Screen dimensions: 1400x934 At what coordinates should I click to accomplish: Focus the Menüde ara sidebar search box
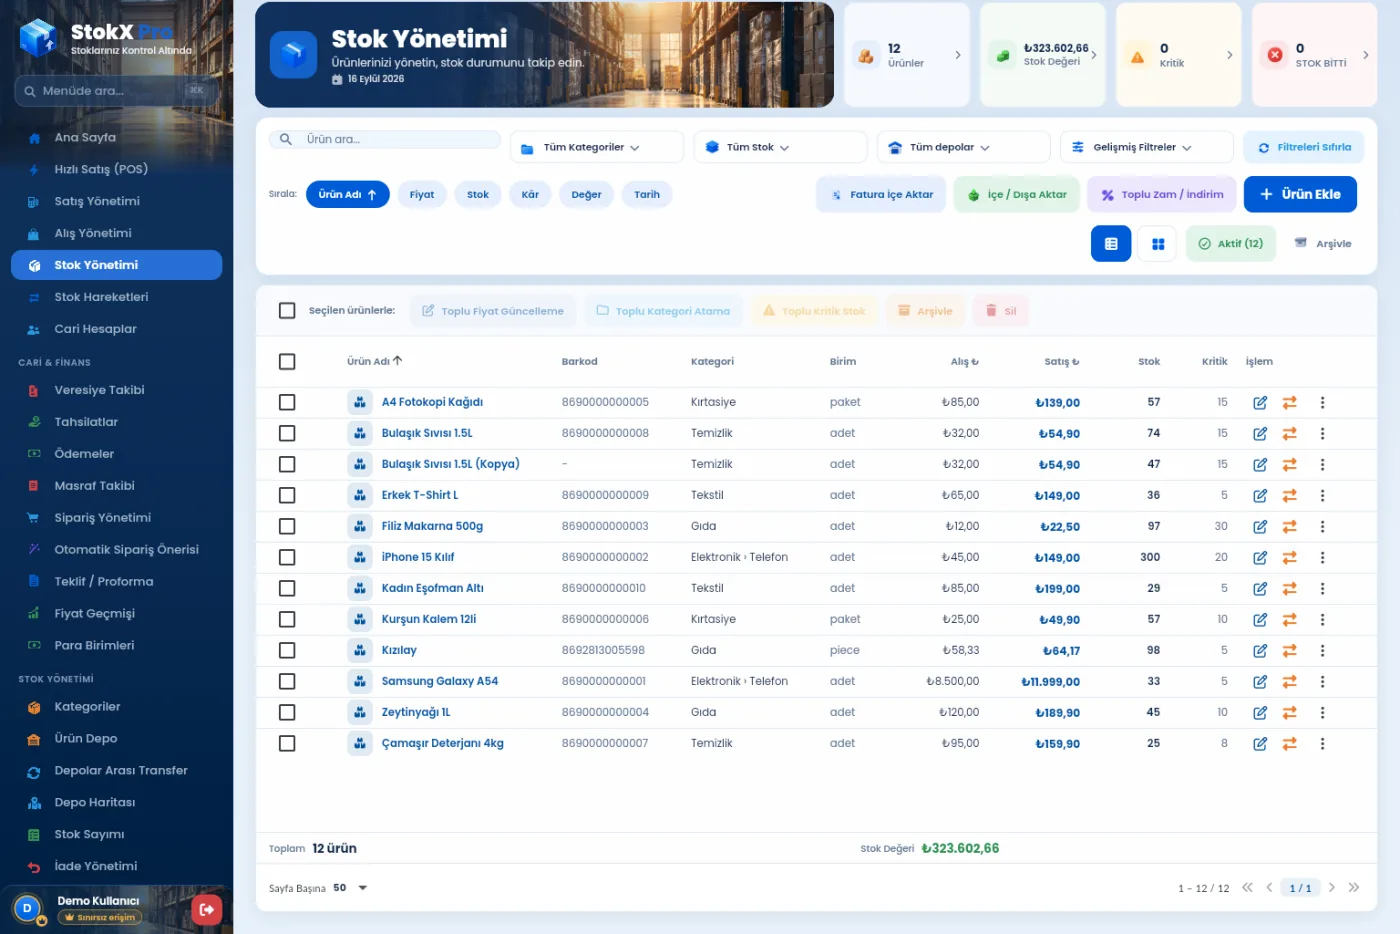point(115,91)
